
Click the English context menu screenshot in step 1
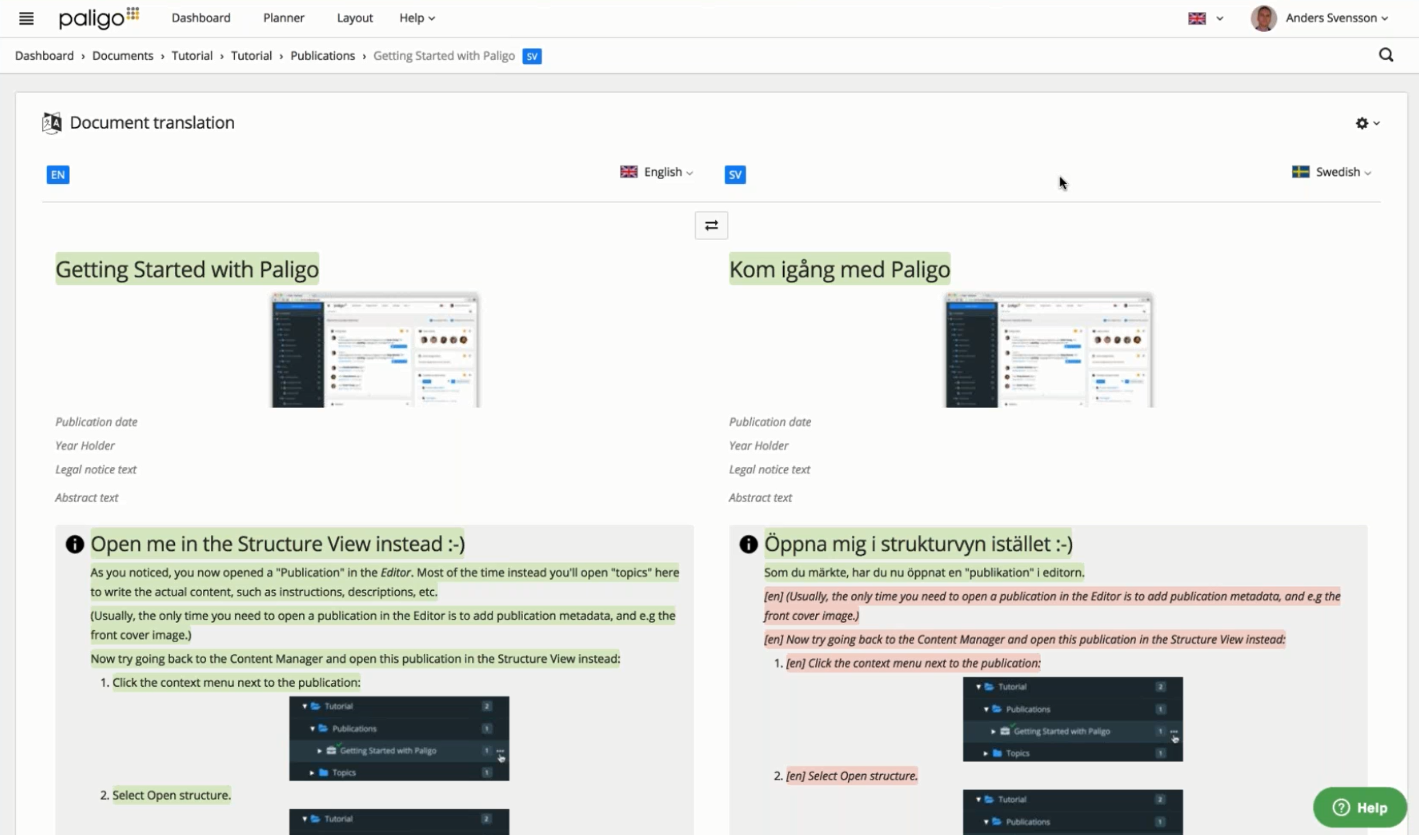(399, 738)
